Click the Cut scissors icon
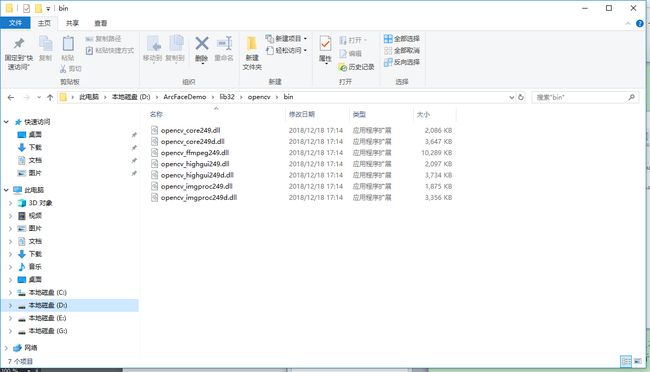The width and height of the screenshot is (650, 372). point(63,69)
